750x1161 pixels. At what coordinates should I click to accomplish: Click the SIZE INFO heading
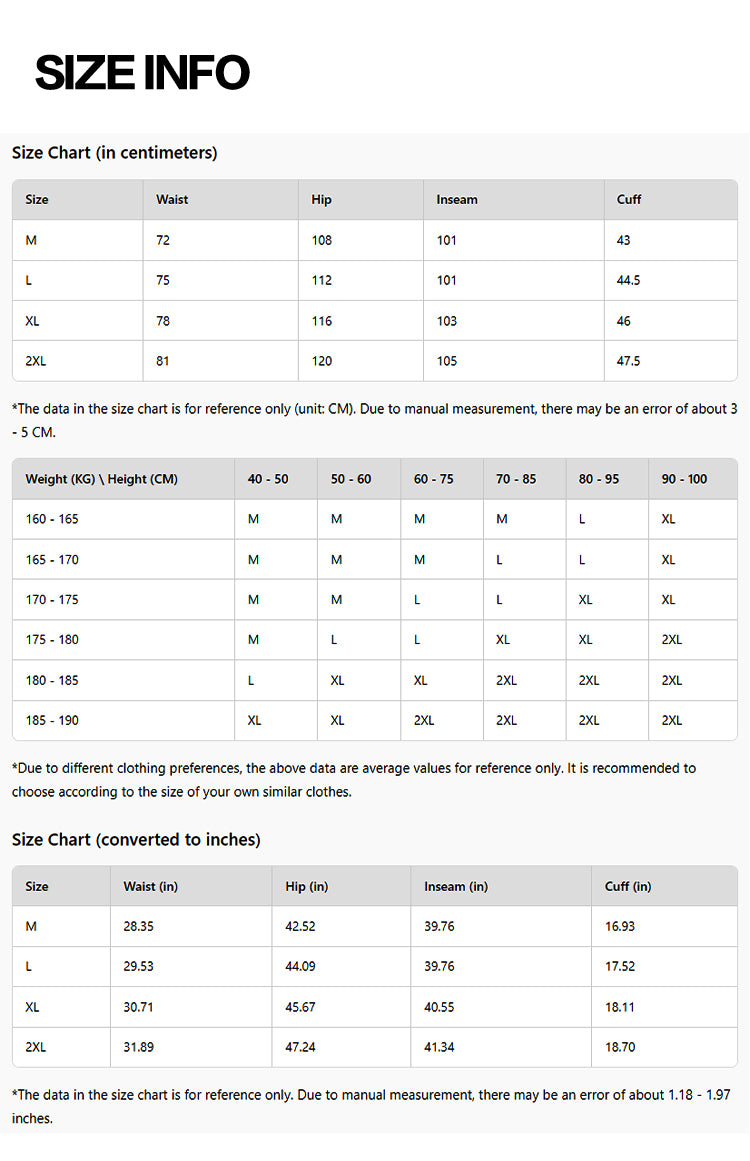pyautogui.click(x=142, y=73)
